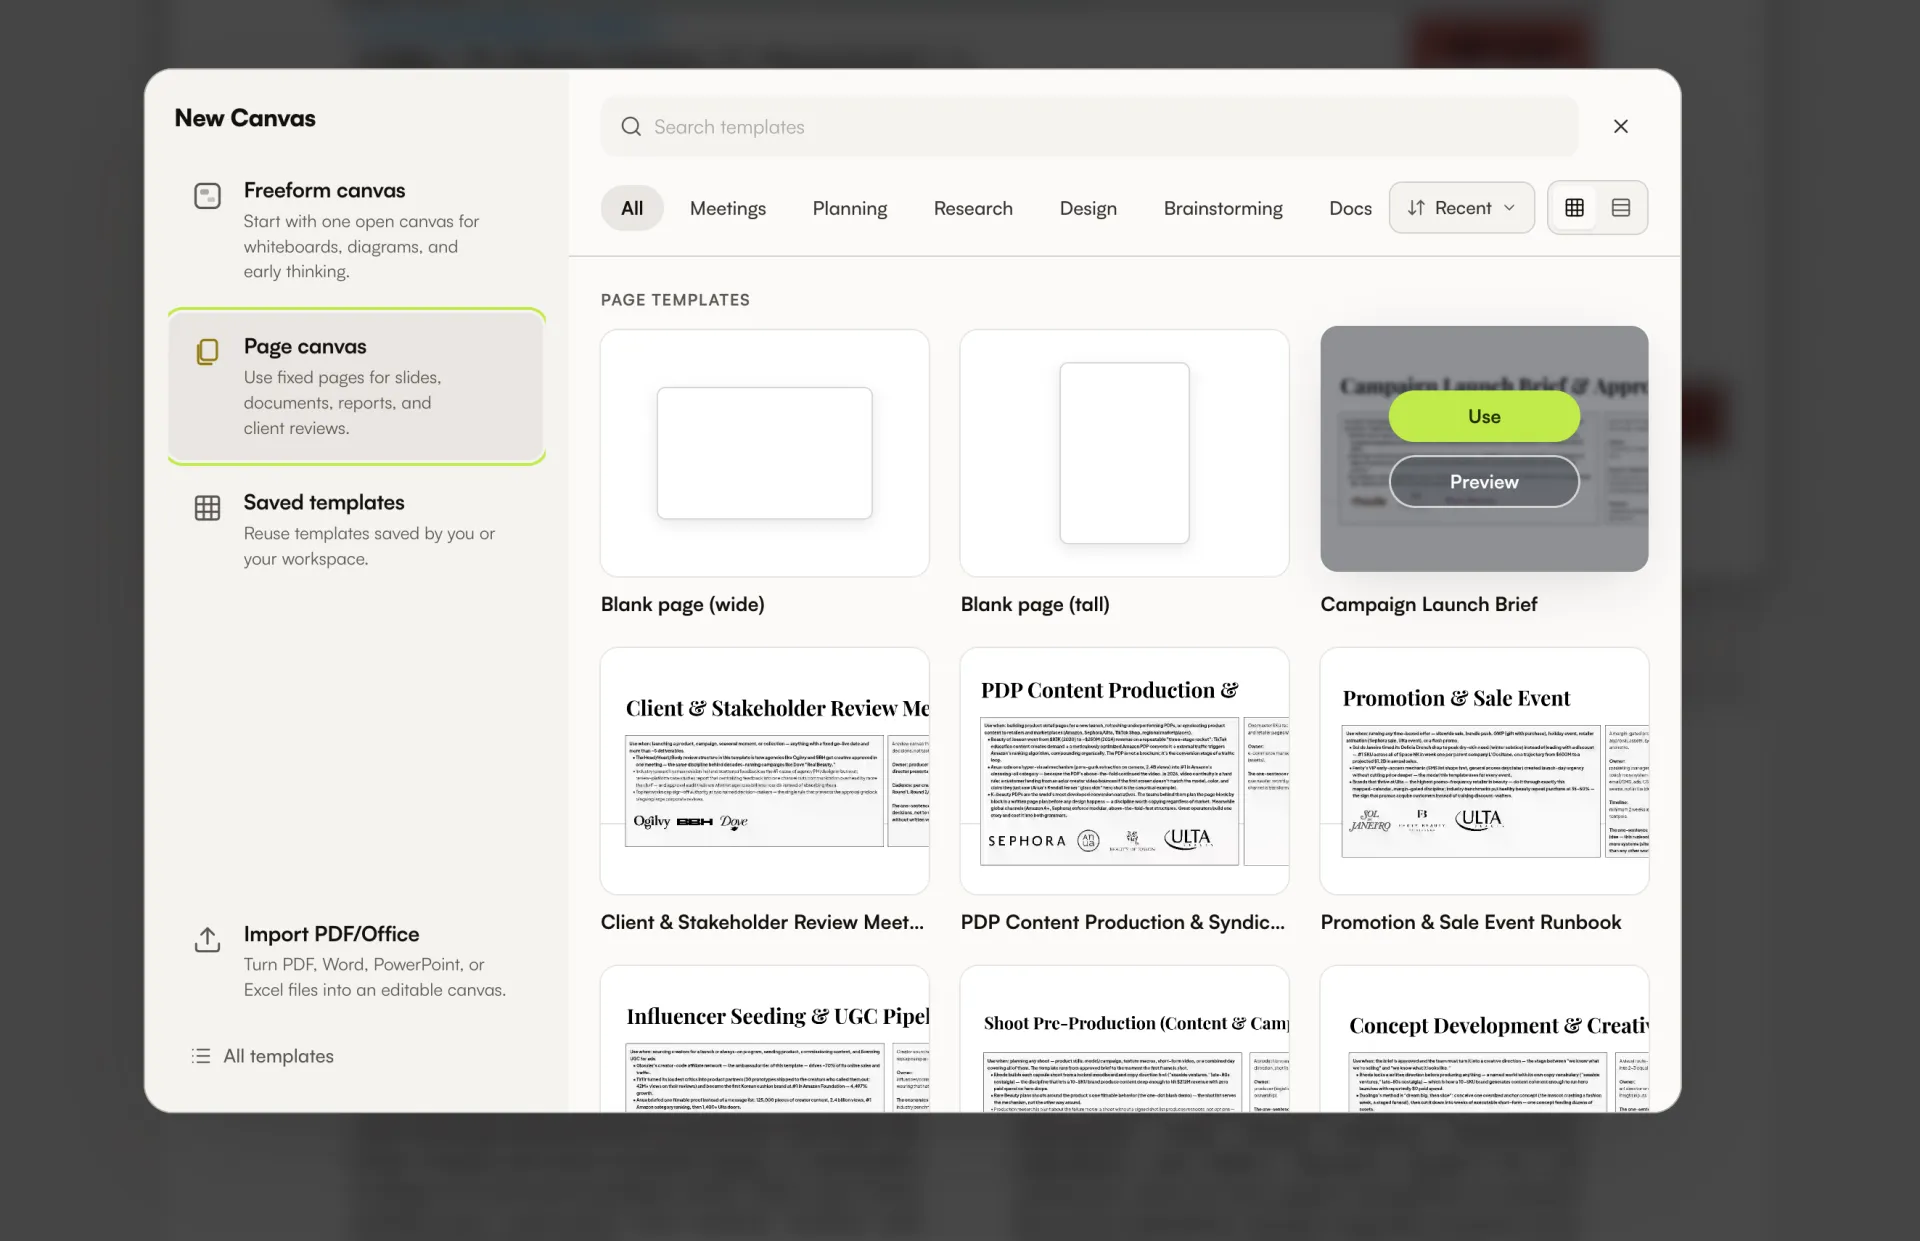
Task: Click the sort arrows icon beside Recent
Action: [1416, 208]
